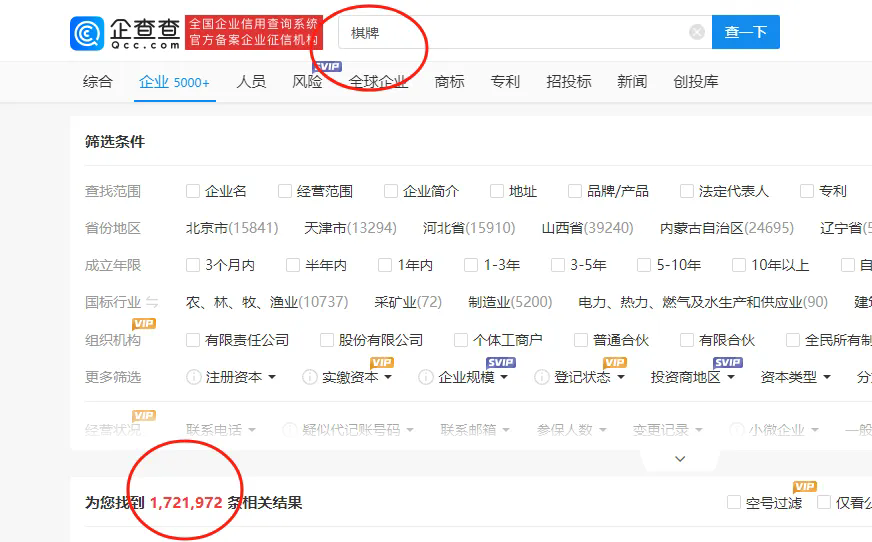Switch to the 商标 tab
Screen dimensions: 872x542
click(449, 82)
